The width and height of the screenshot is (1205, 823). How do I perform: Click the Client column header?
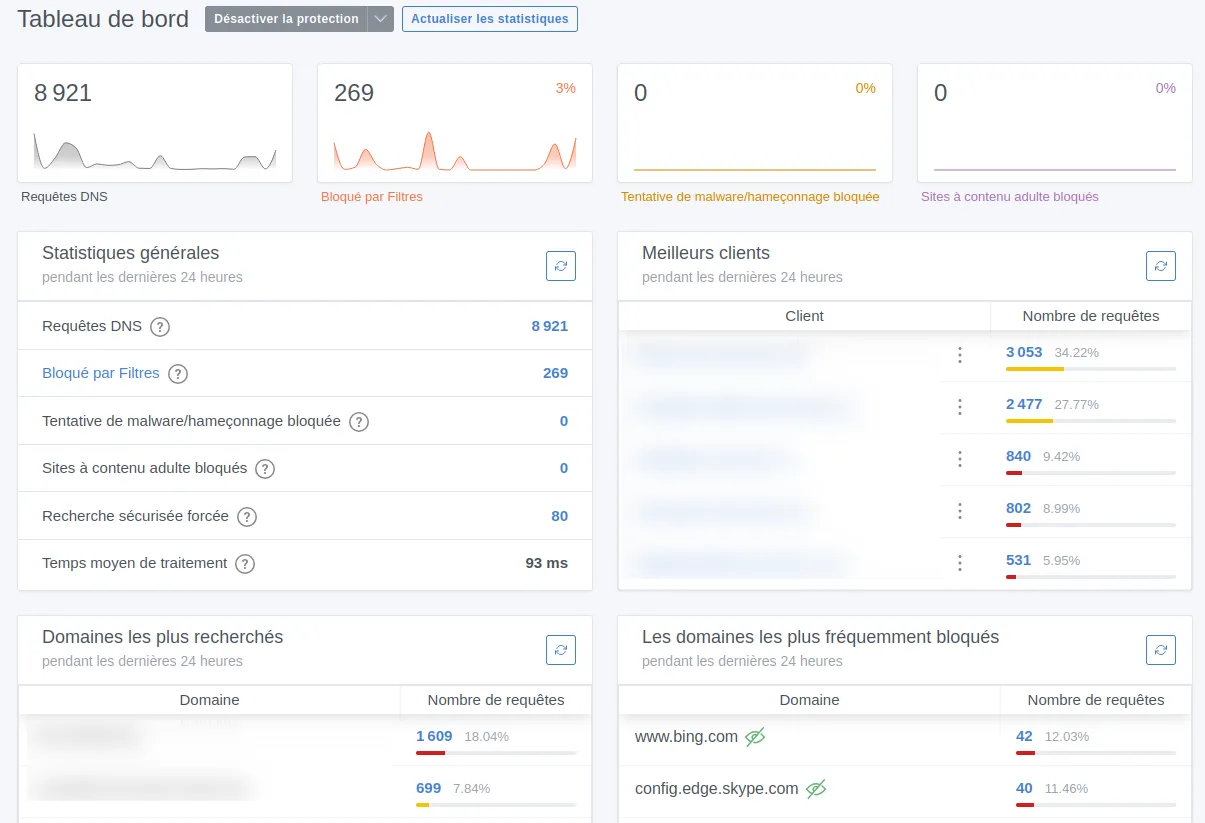(x=805, y=316)
